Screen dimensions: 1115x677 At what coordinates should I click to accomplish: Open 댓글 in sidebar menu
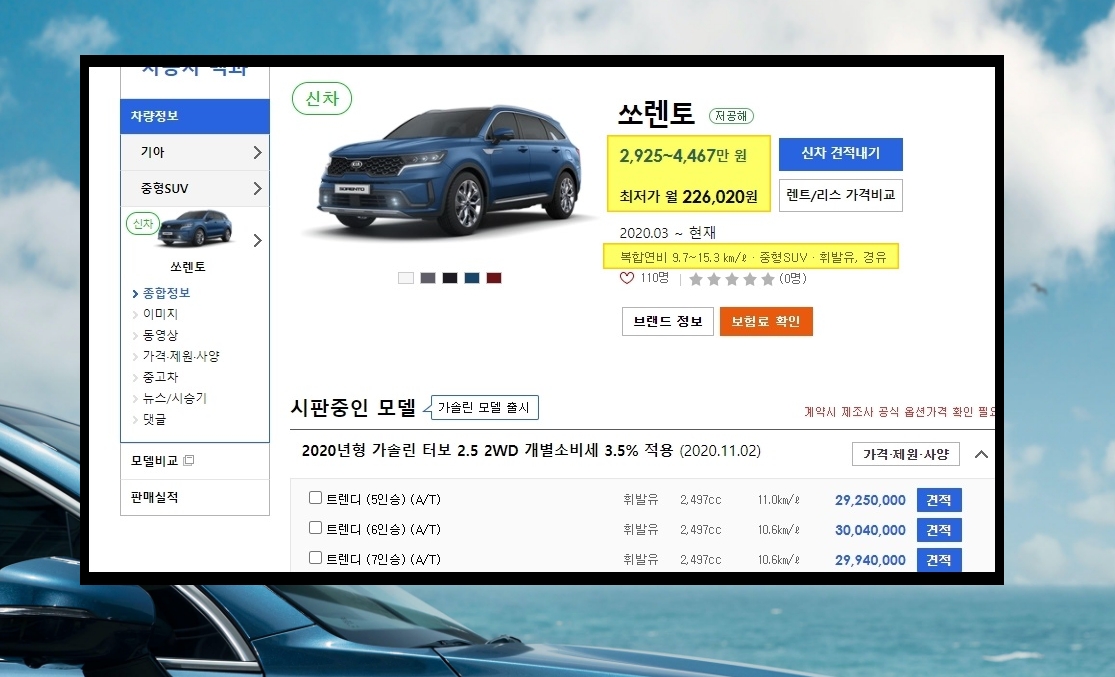154,420
